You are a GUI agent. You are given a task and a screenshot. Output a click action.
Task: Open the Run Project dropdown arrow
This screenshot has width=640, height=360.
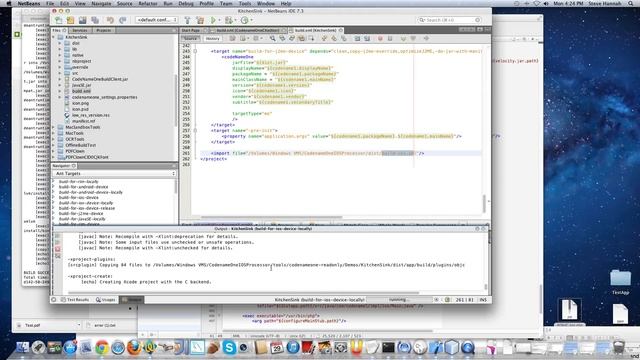[219, 20]
